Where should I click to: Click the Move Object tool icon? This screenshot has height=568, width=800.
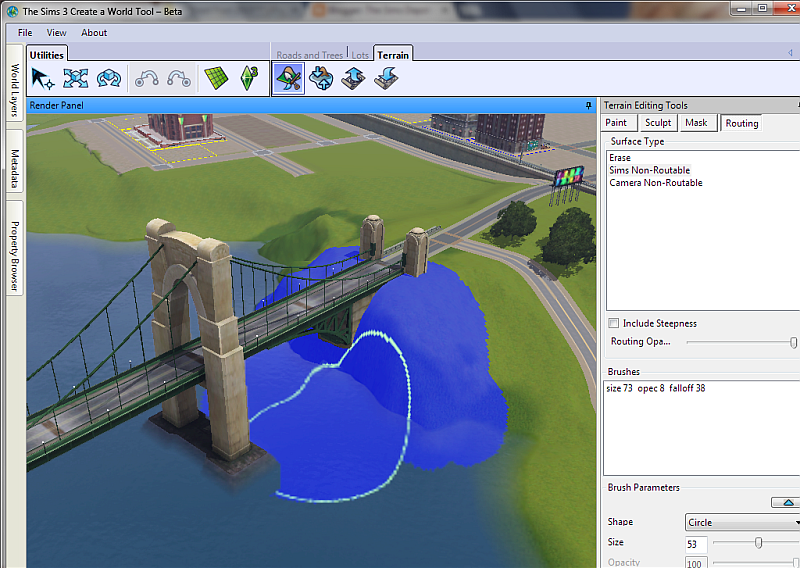pyautogui.click(x=75, y=78)
